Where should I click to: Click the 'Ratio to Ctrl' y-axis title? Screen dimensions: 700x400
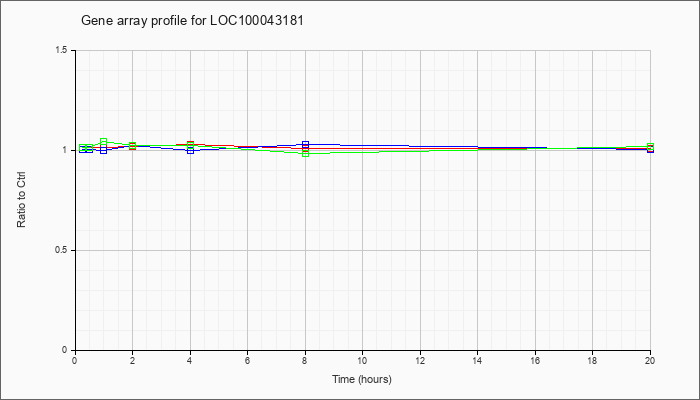21,202
